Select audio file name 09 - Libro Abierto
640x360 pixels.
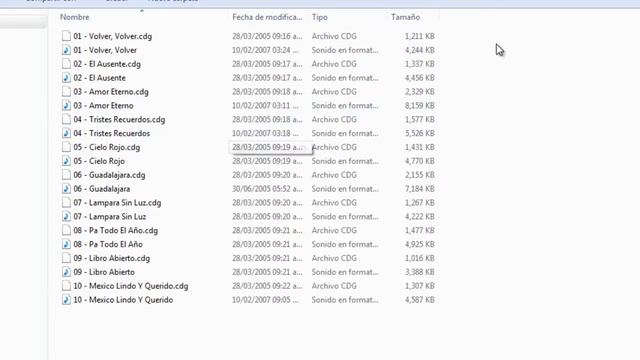coord(104,272)
